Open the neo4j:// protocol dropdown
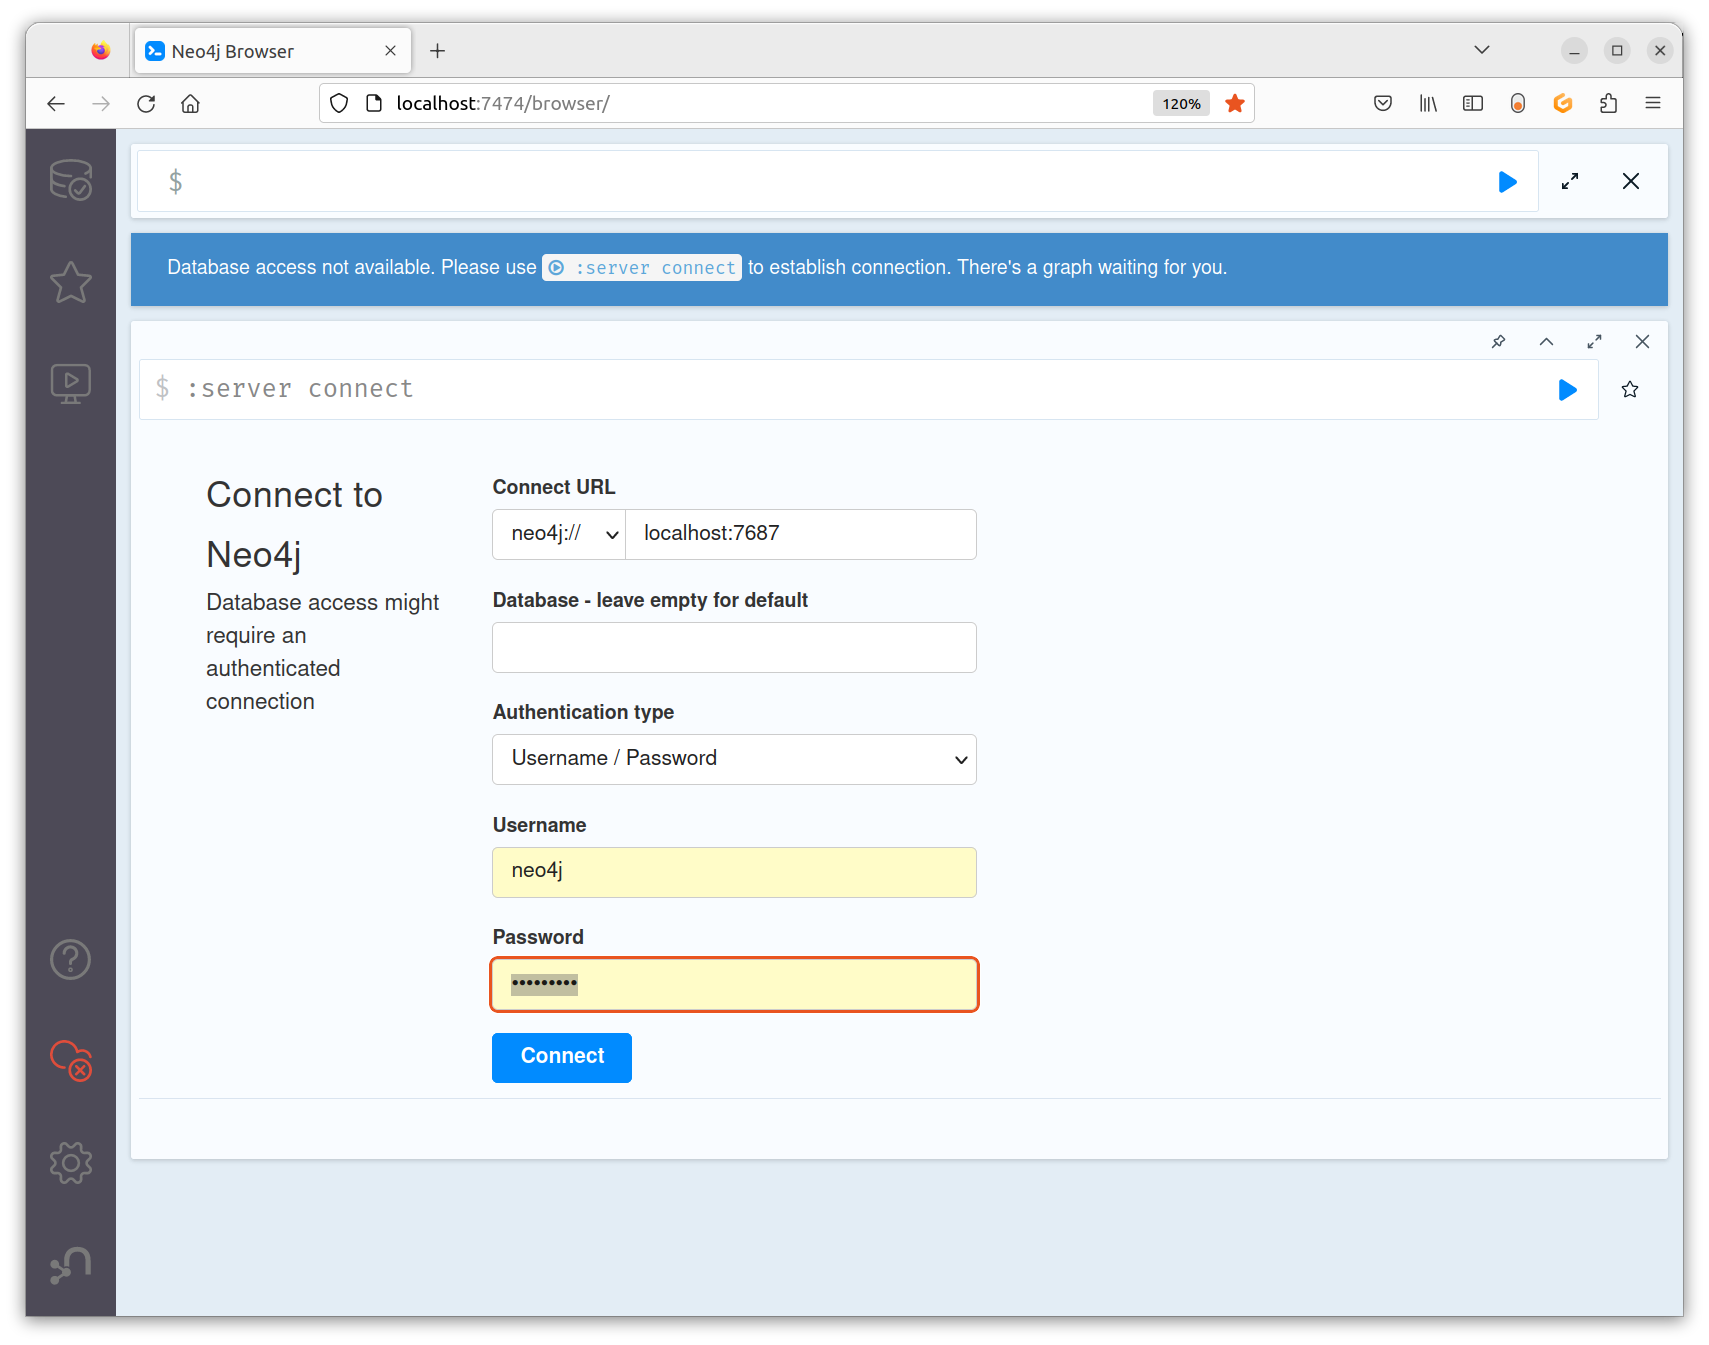Image resolution: width=1709 pixels, height=1345 pixels. (559, 534)
